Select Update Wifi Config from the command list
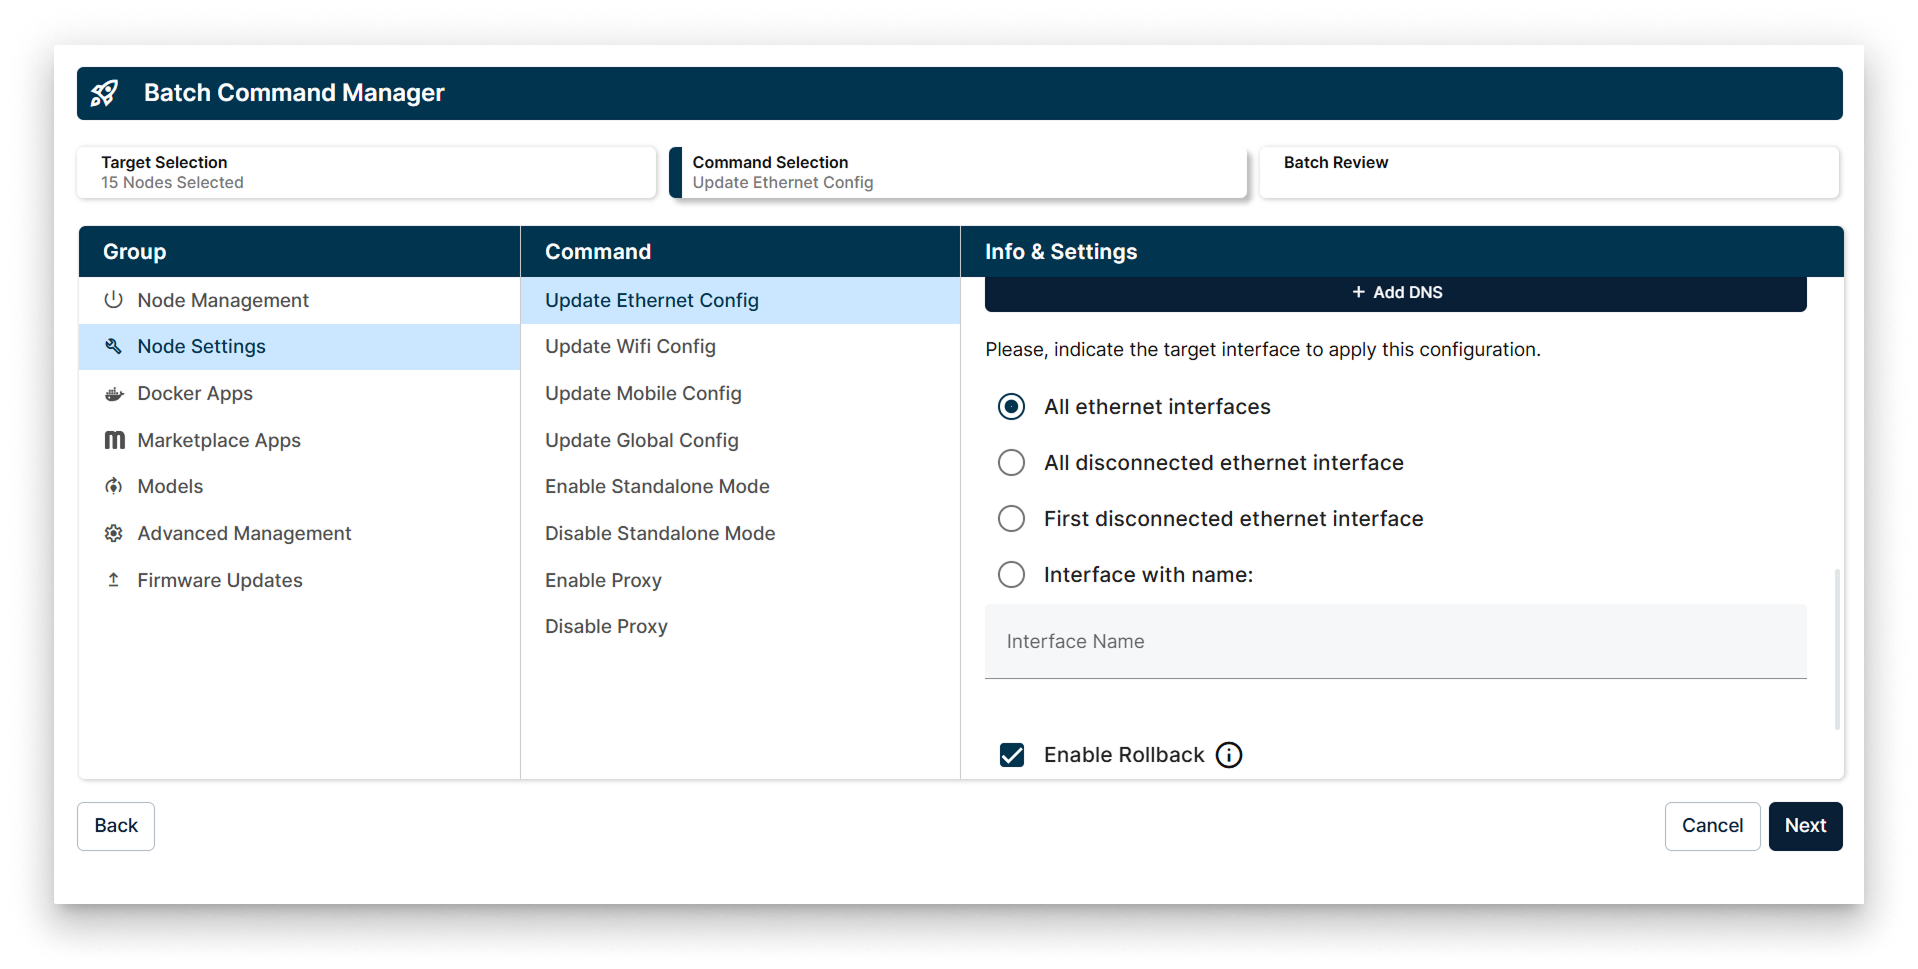The height and width of the screenshot is (969, 1918). pyautogui.click(x=630, y=346)
